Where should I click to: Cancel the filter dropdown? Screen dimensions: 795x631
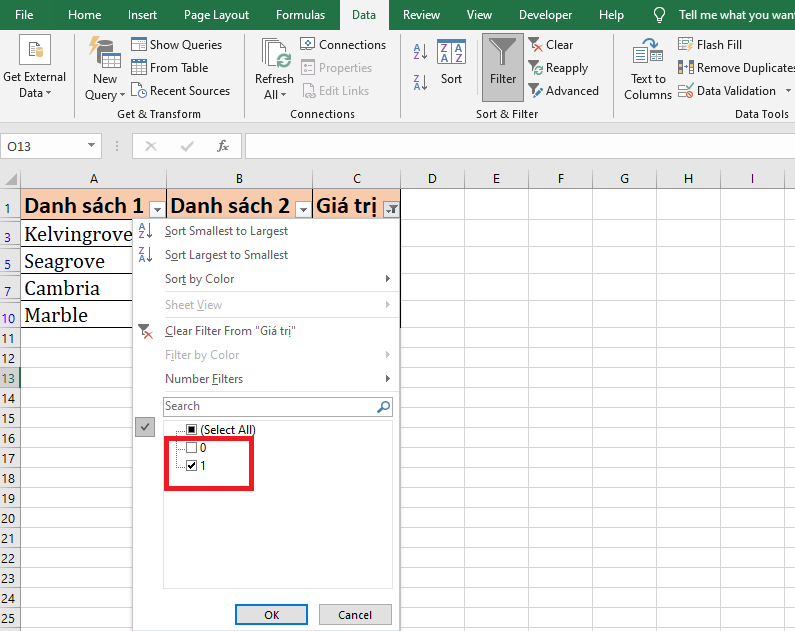coord(355,615)
